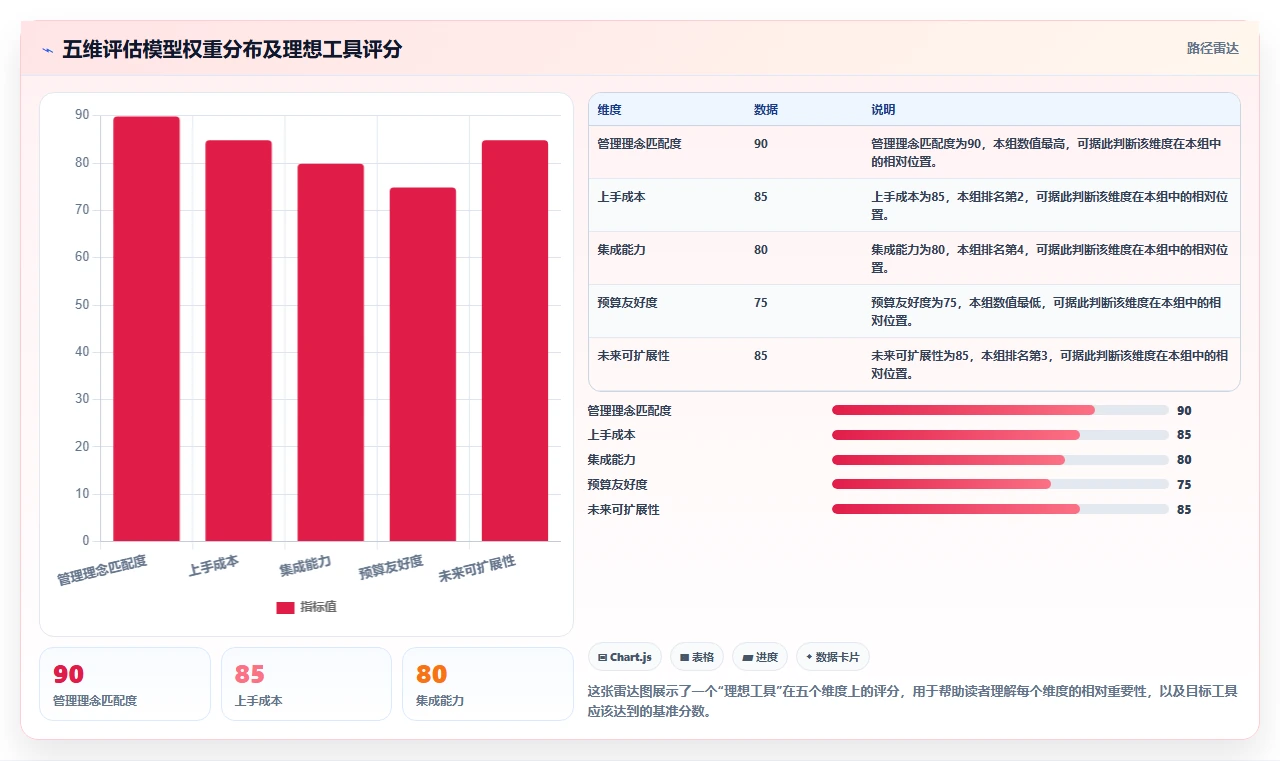Image resolution: width=1280 pixels, height=761 pixels.
Task: Click the description stating 本组数值最低
Action: (1048, 312)
